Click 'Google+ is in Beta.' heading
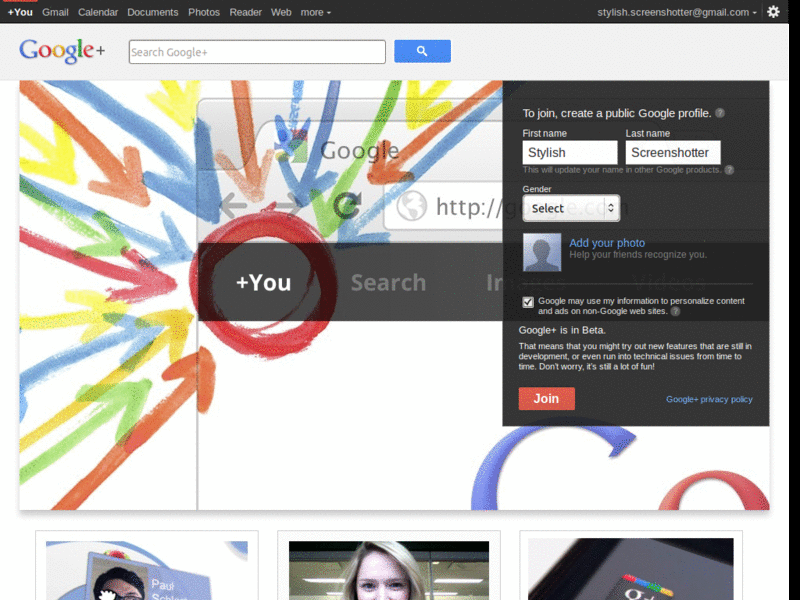The width and height of the screenshot is (800, 600). [x=562, y=330]
